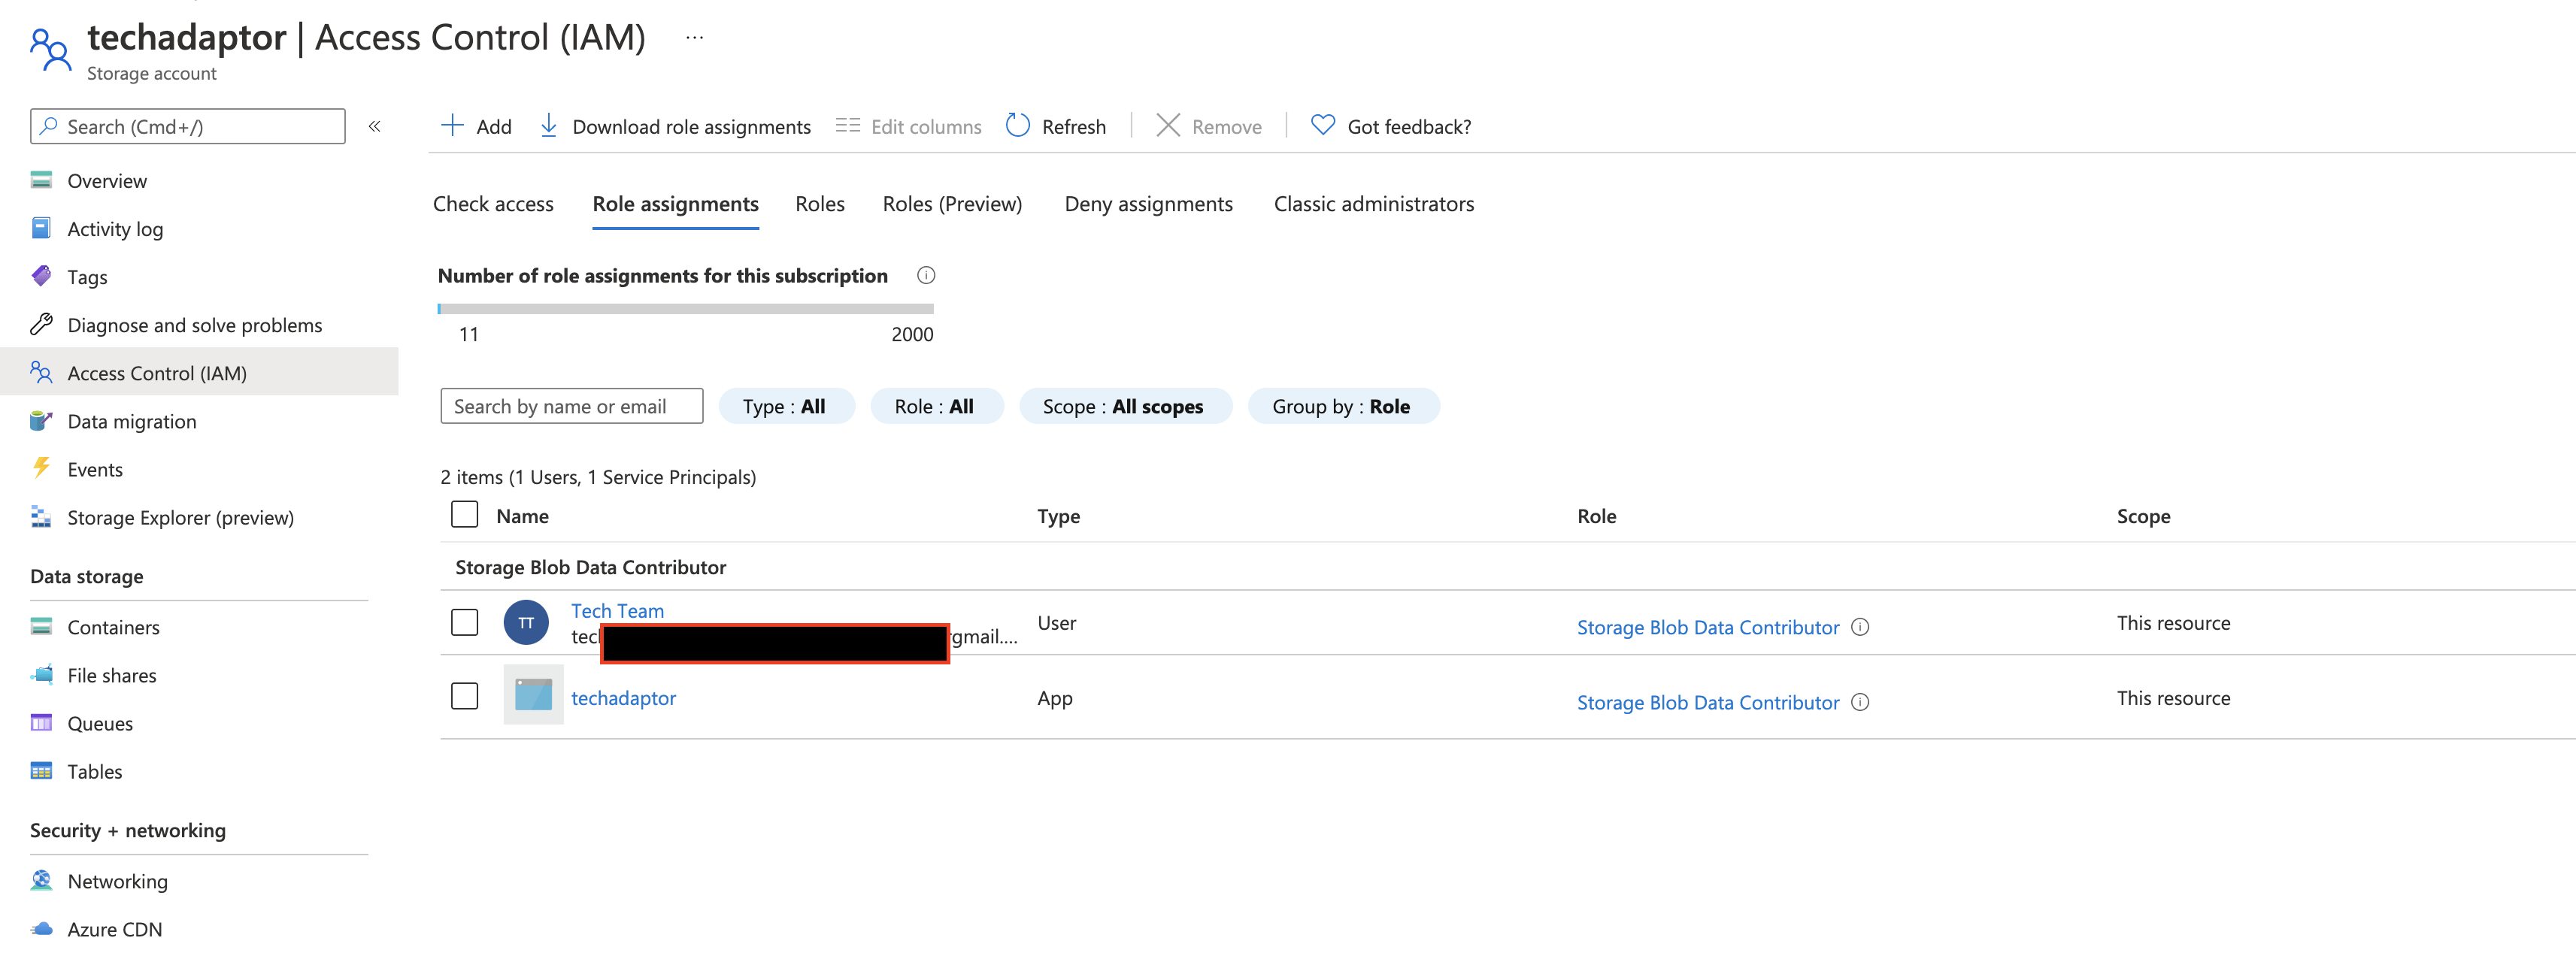Check the techadaptor app row checkbox
Image resolution: width=2576 pixels, height=953 pixels.
coord(465,696)
